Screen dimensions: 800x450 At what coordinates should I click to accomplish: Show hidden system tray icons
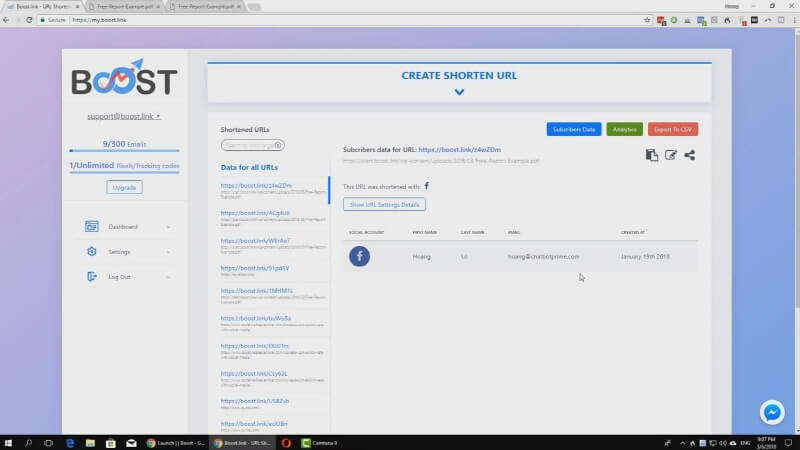tap(683, 443)
